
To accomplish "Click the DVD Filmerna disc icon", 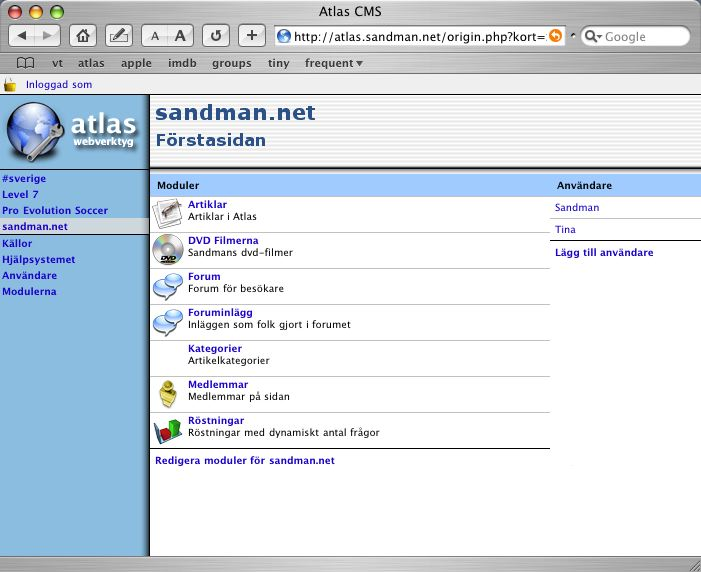I will [x=167, y=250].
